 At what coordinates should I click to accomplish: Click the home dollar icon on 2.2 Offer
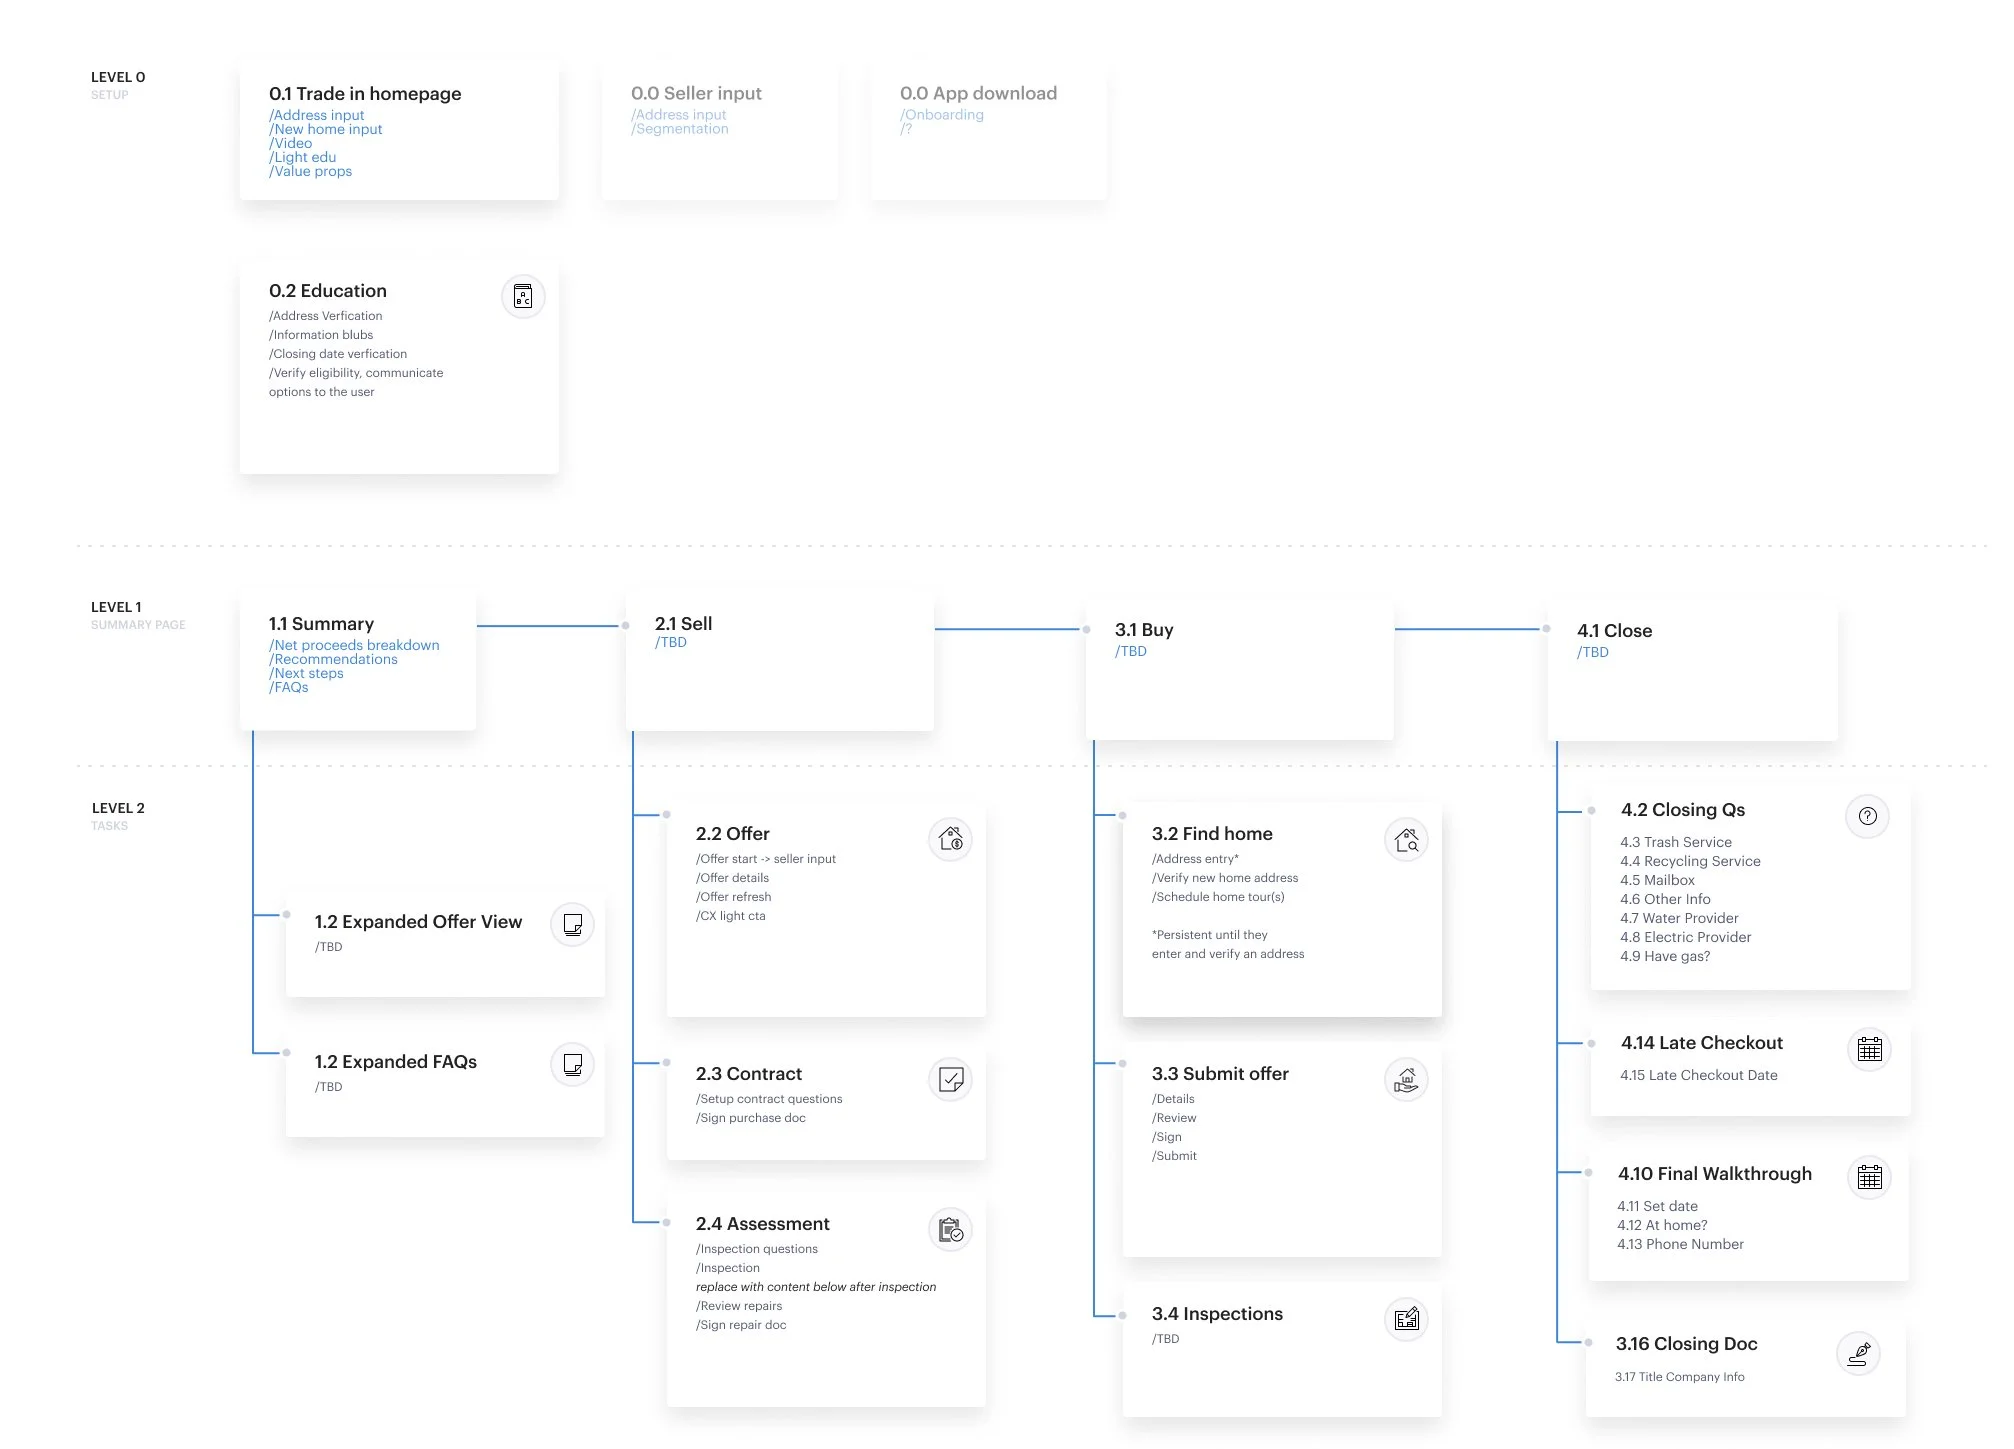point(950,838)
